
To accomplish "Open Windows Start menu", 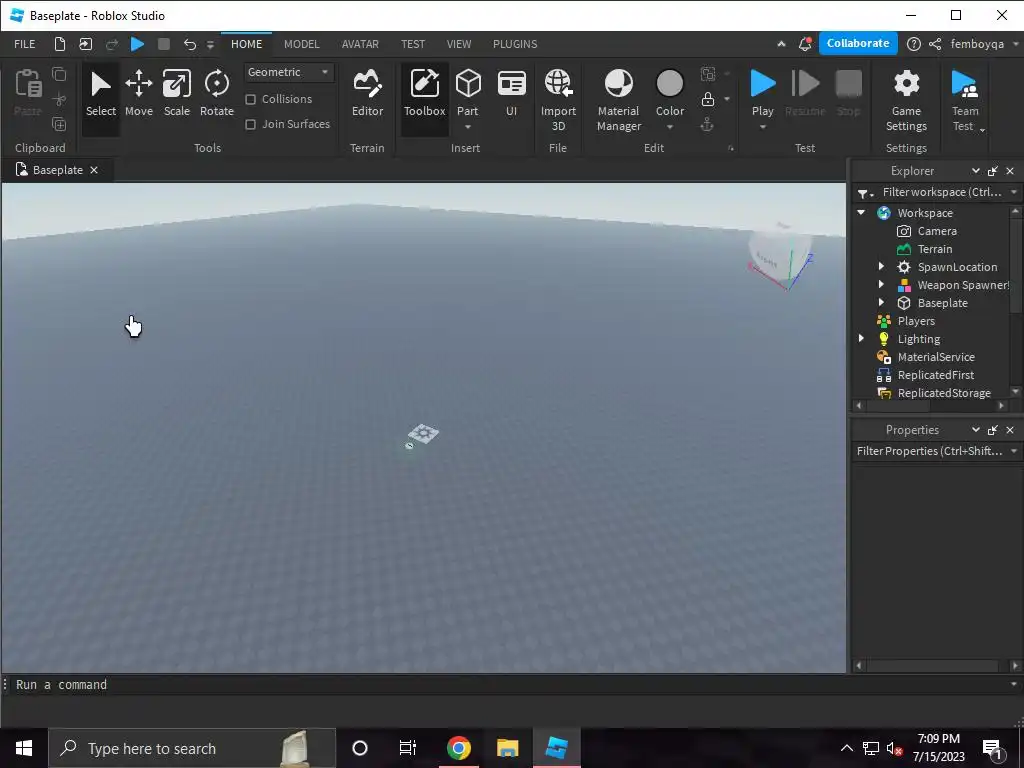I will tap(24, 748).
